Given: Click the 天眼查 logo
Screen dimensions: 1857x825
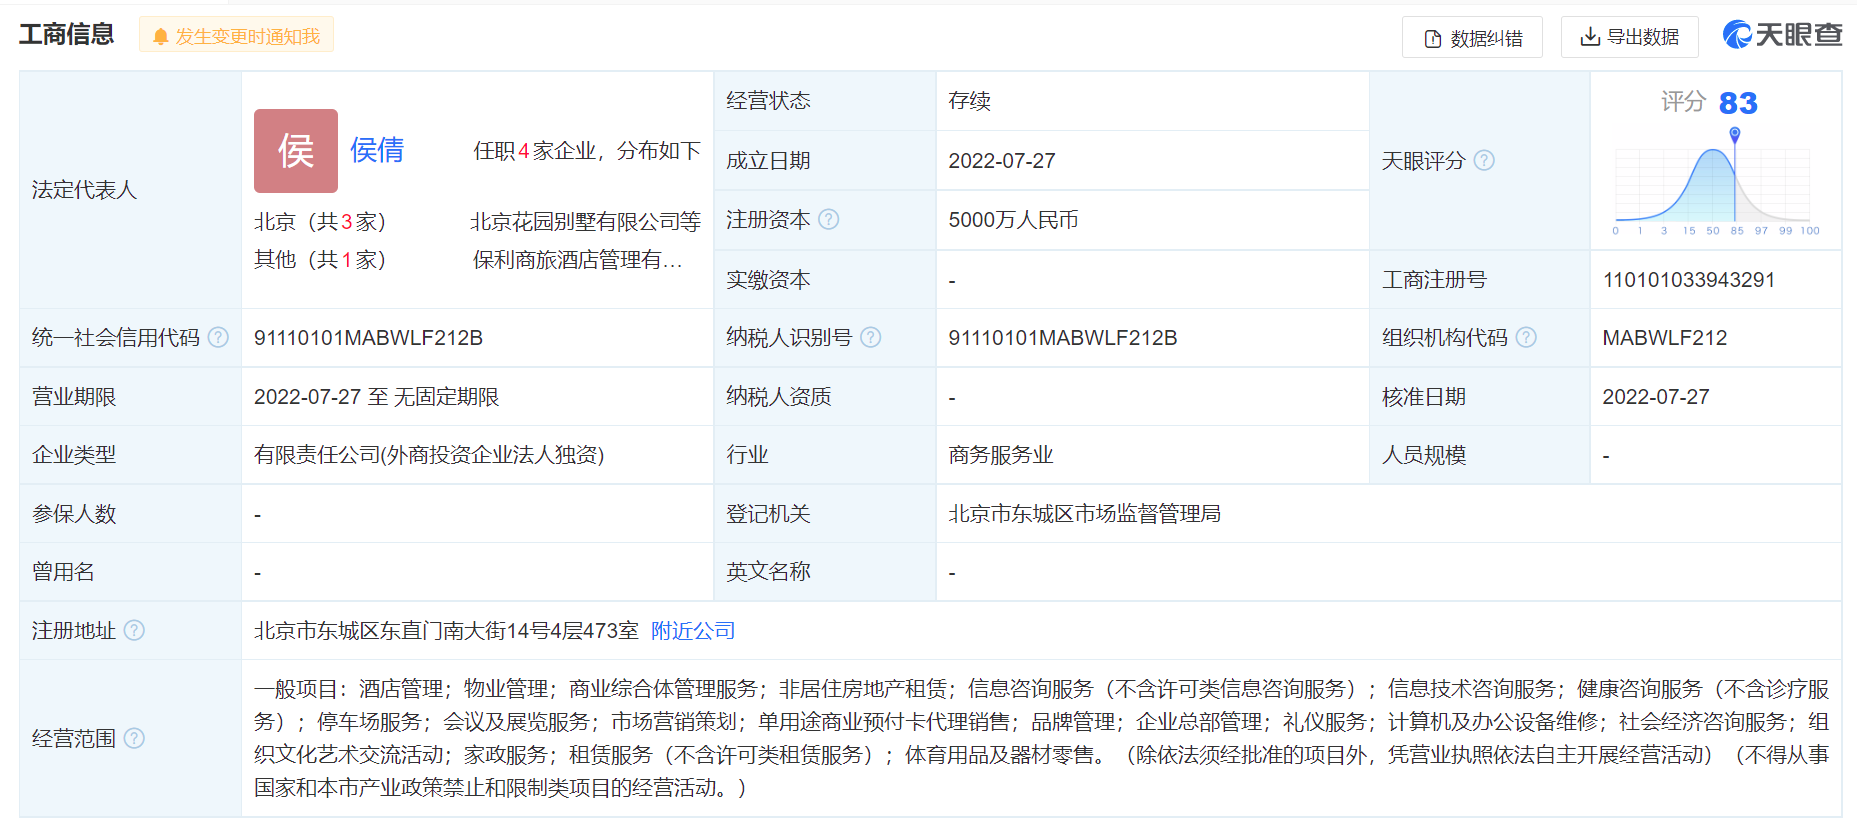Looking at the screenshot, I should click(x=1781, y=35).
